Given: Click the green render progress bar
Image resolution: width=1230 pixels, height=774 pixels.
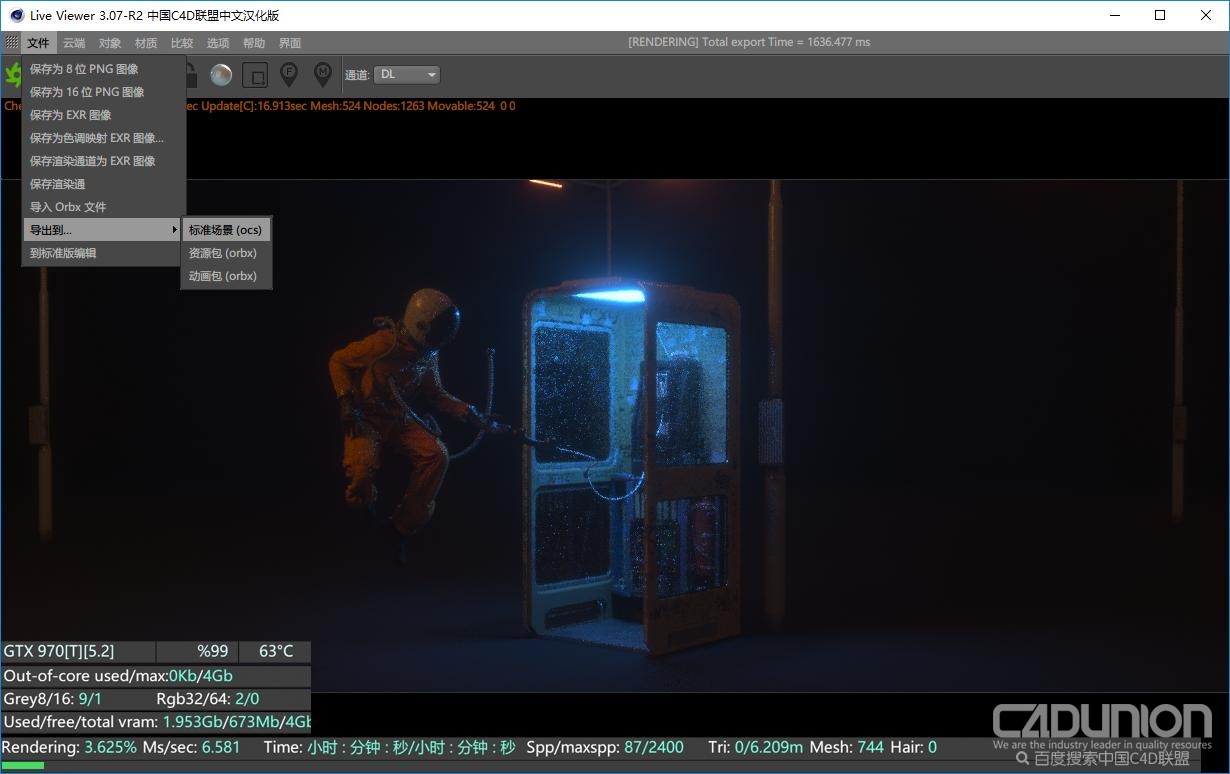Looking at the screenshot, I should tap(24, 765).
